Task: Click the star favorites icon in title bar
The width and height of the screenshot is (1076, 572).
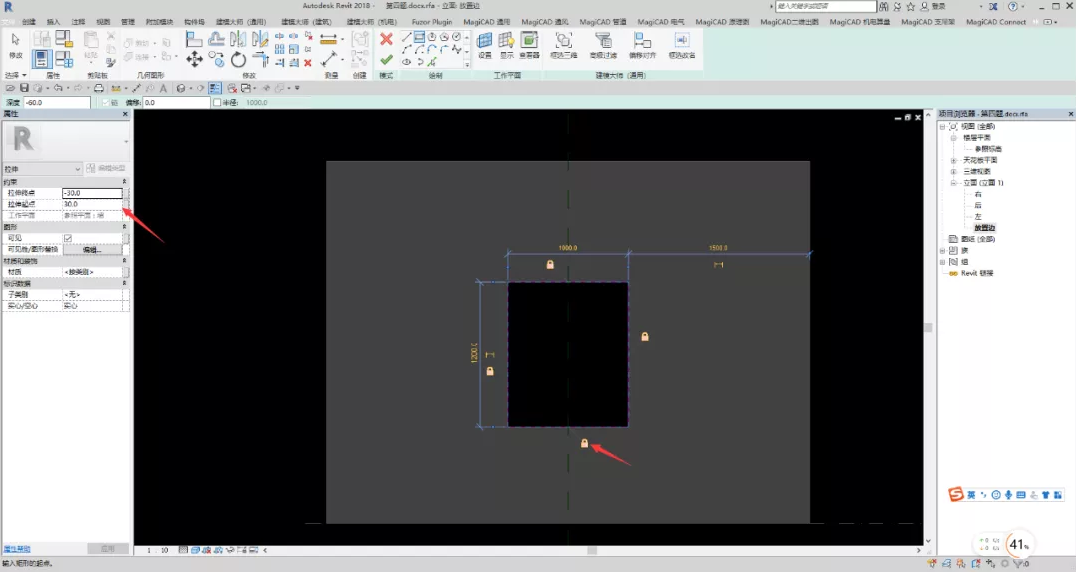Action: [x=911, y=6]
